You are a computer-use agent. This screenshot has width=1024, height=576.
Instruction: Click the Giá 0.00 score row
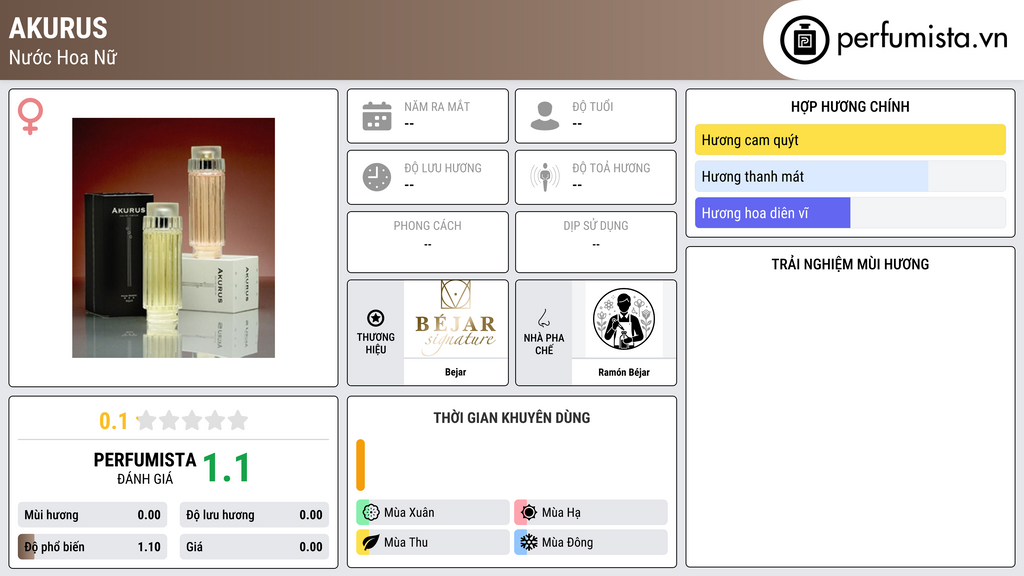click(x=254, y=547)
